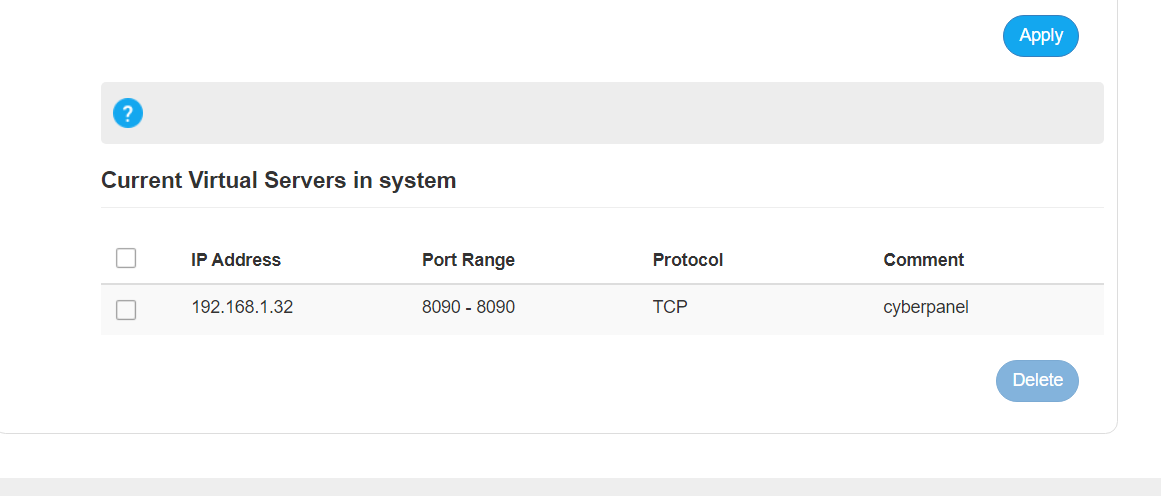The height and width of the screenshot is (496, 1168).
Task: Click the Current Virtual Servers in system heading
Action: 278,180
